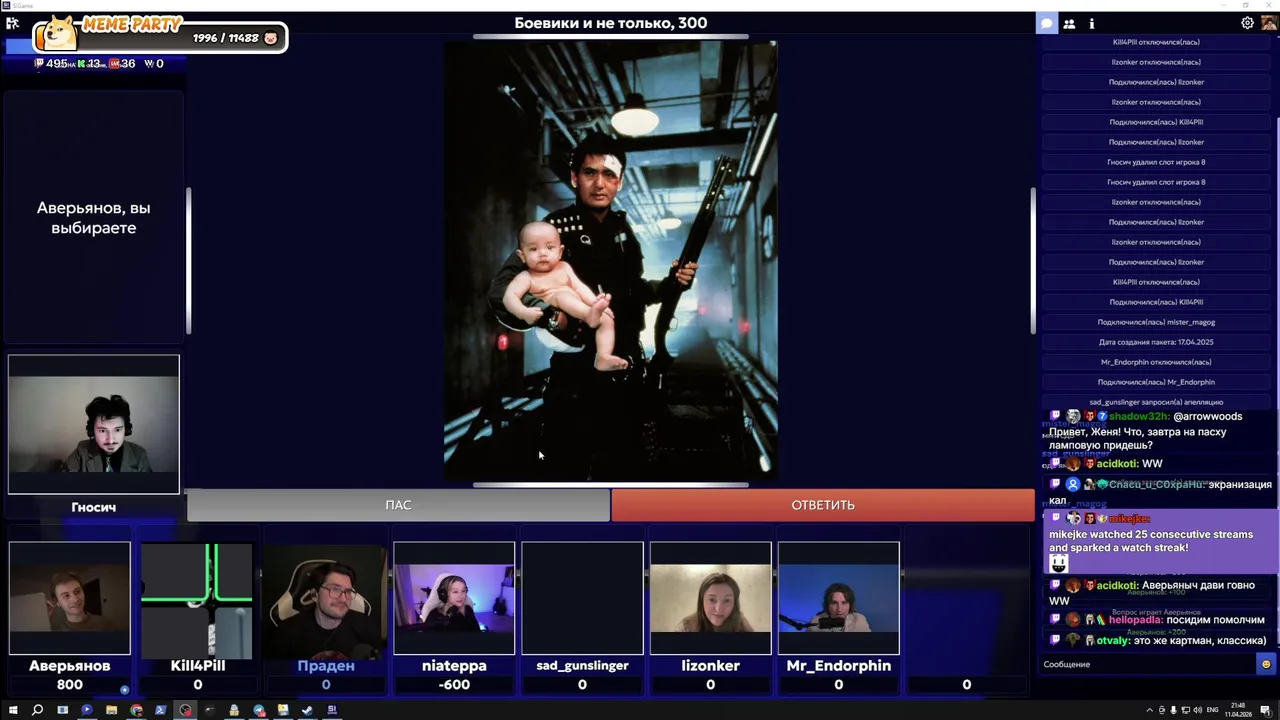The width and height of the screenshot is (1280, 720).
Task: Switch to SIGame taskbar icon
Action: click(x=332, y=710)
